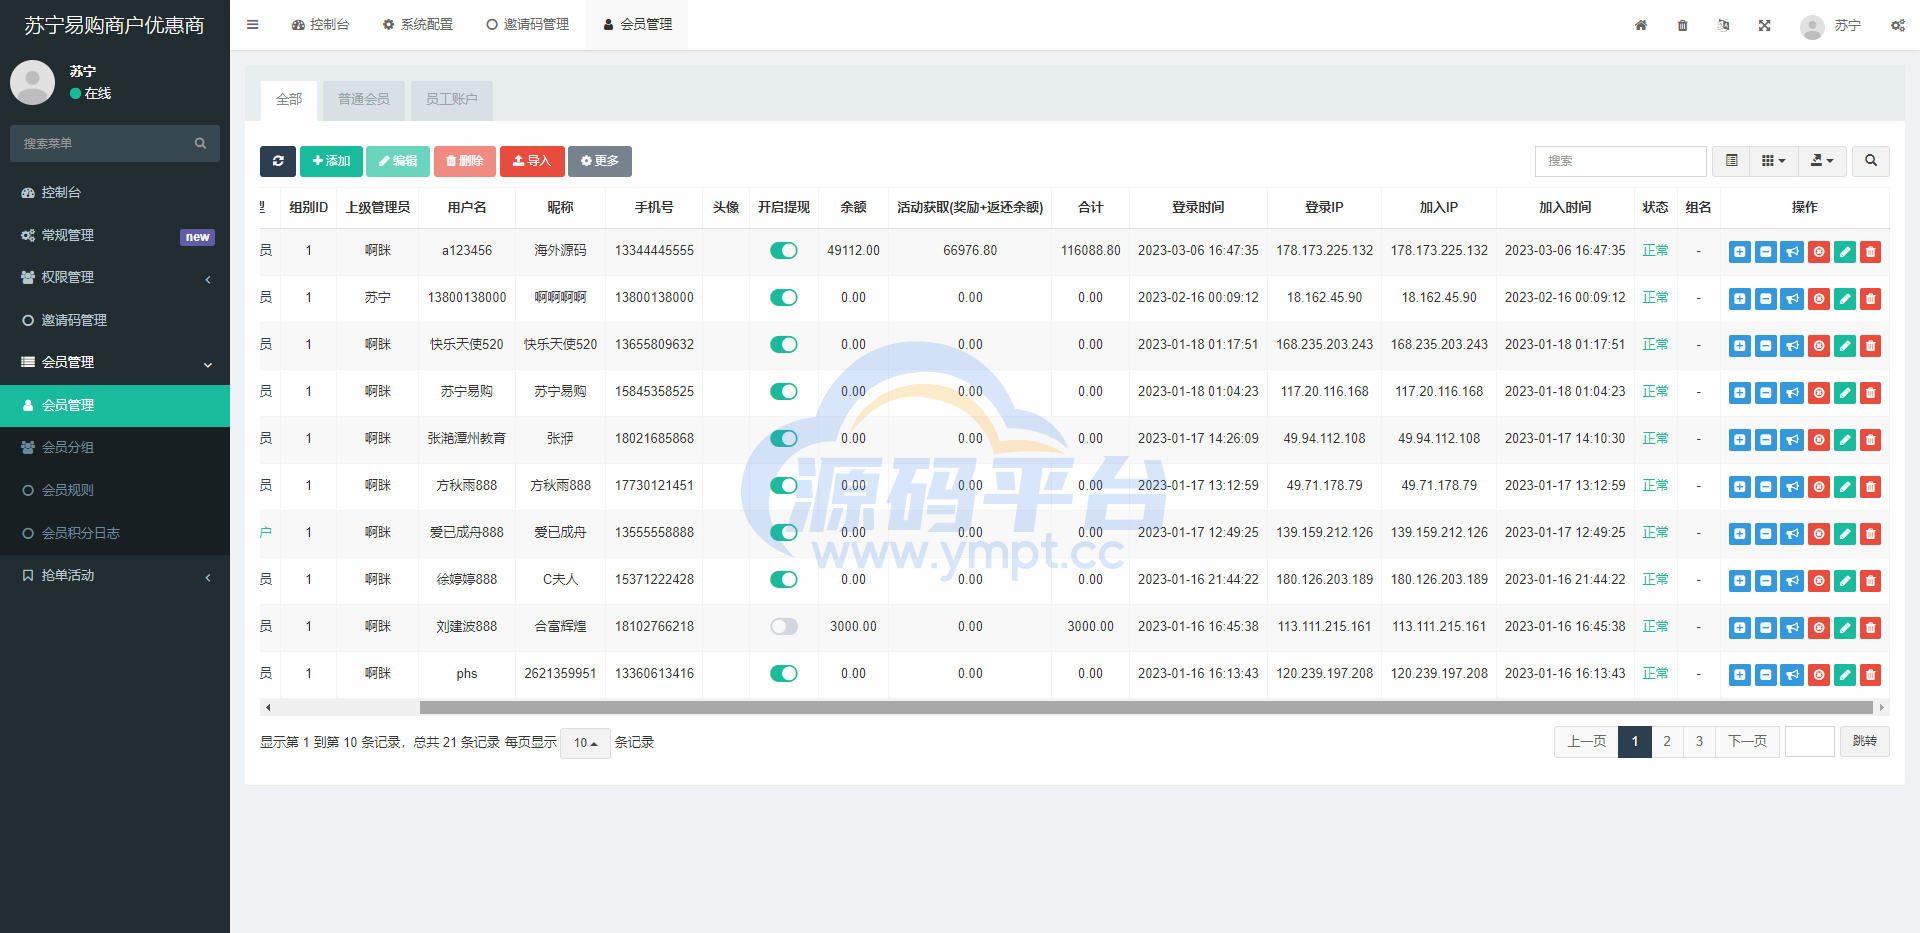Switch to the 员工账户 tab

(x=452, y=100)
